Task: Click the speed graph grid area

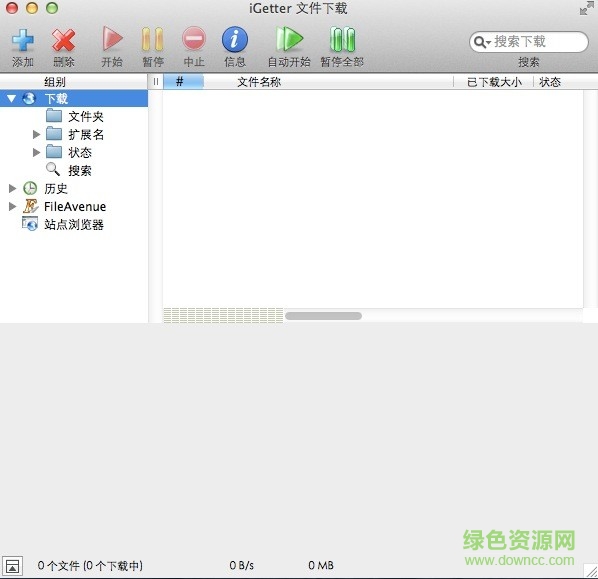Action: tap(223, 315)
